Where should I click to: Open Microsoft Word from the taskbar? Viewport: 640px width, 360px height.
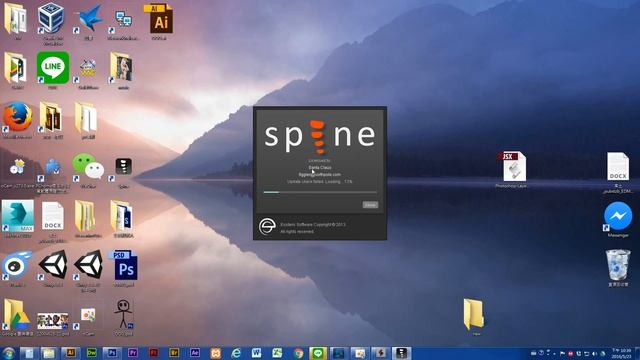pos(256,353)
